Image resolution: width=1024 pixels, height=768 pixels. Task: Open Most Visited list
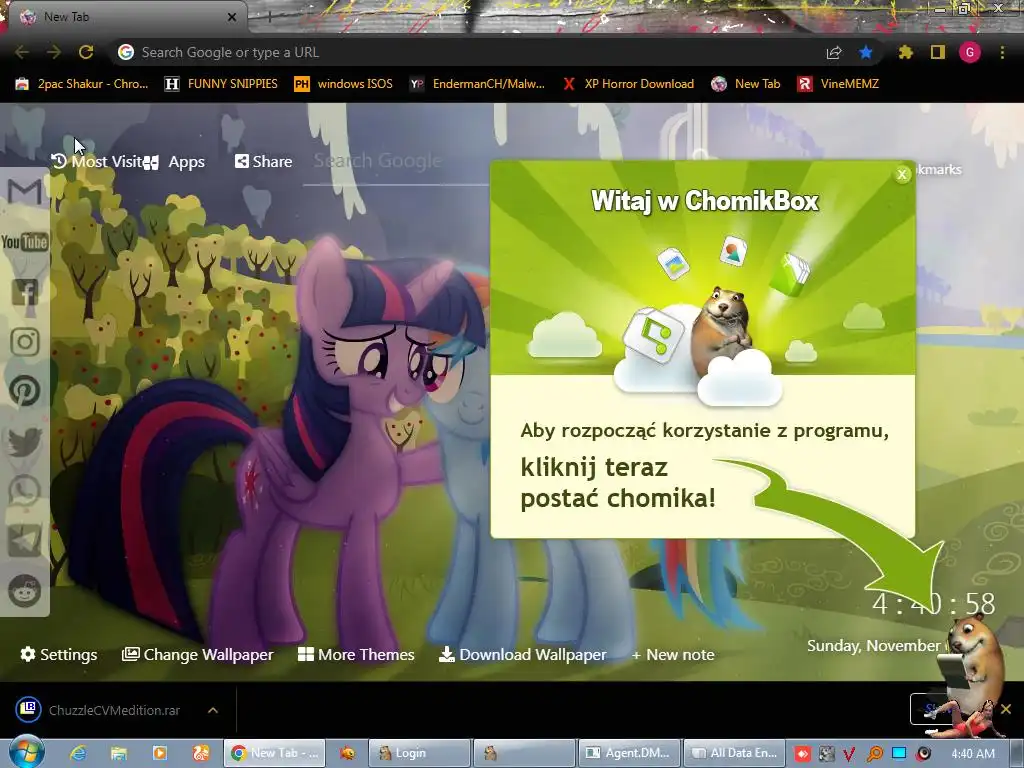98,161
